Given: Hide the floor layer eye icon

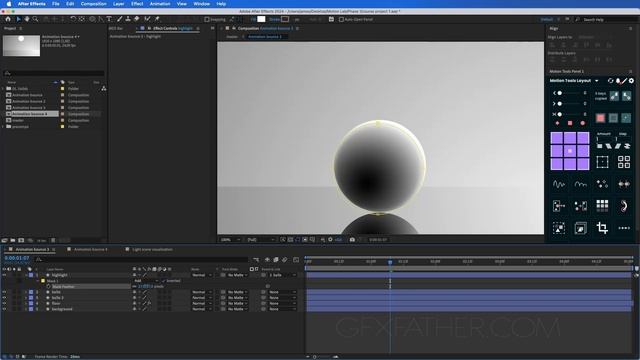Looking at the screenshot, I should [4, 304].
